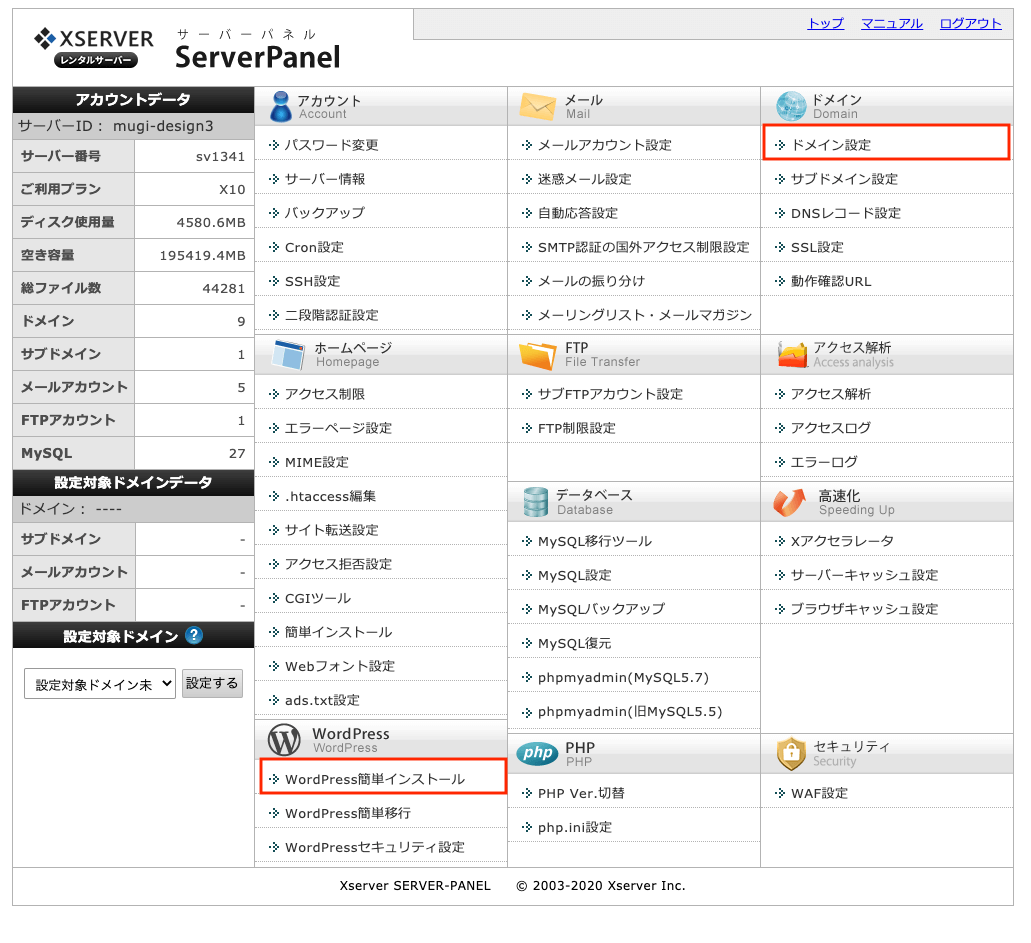Open ads.txt設定
Image resolution: width=1031 pixels, height=943 pixels.
point(322,700)
